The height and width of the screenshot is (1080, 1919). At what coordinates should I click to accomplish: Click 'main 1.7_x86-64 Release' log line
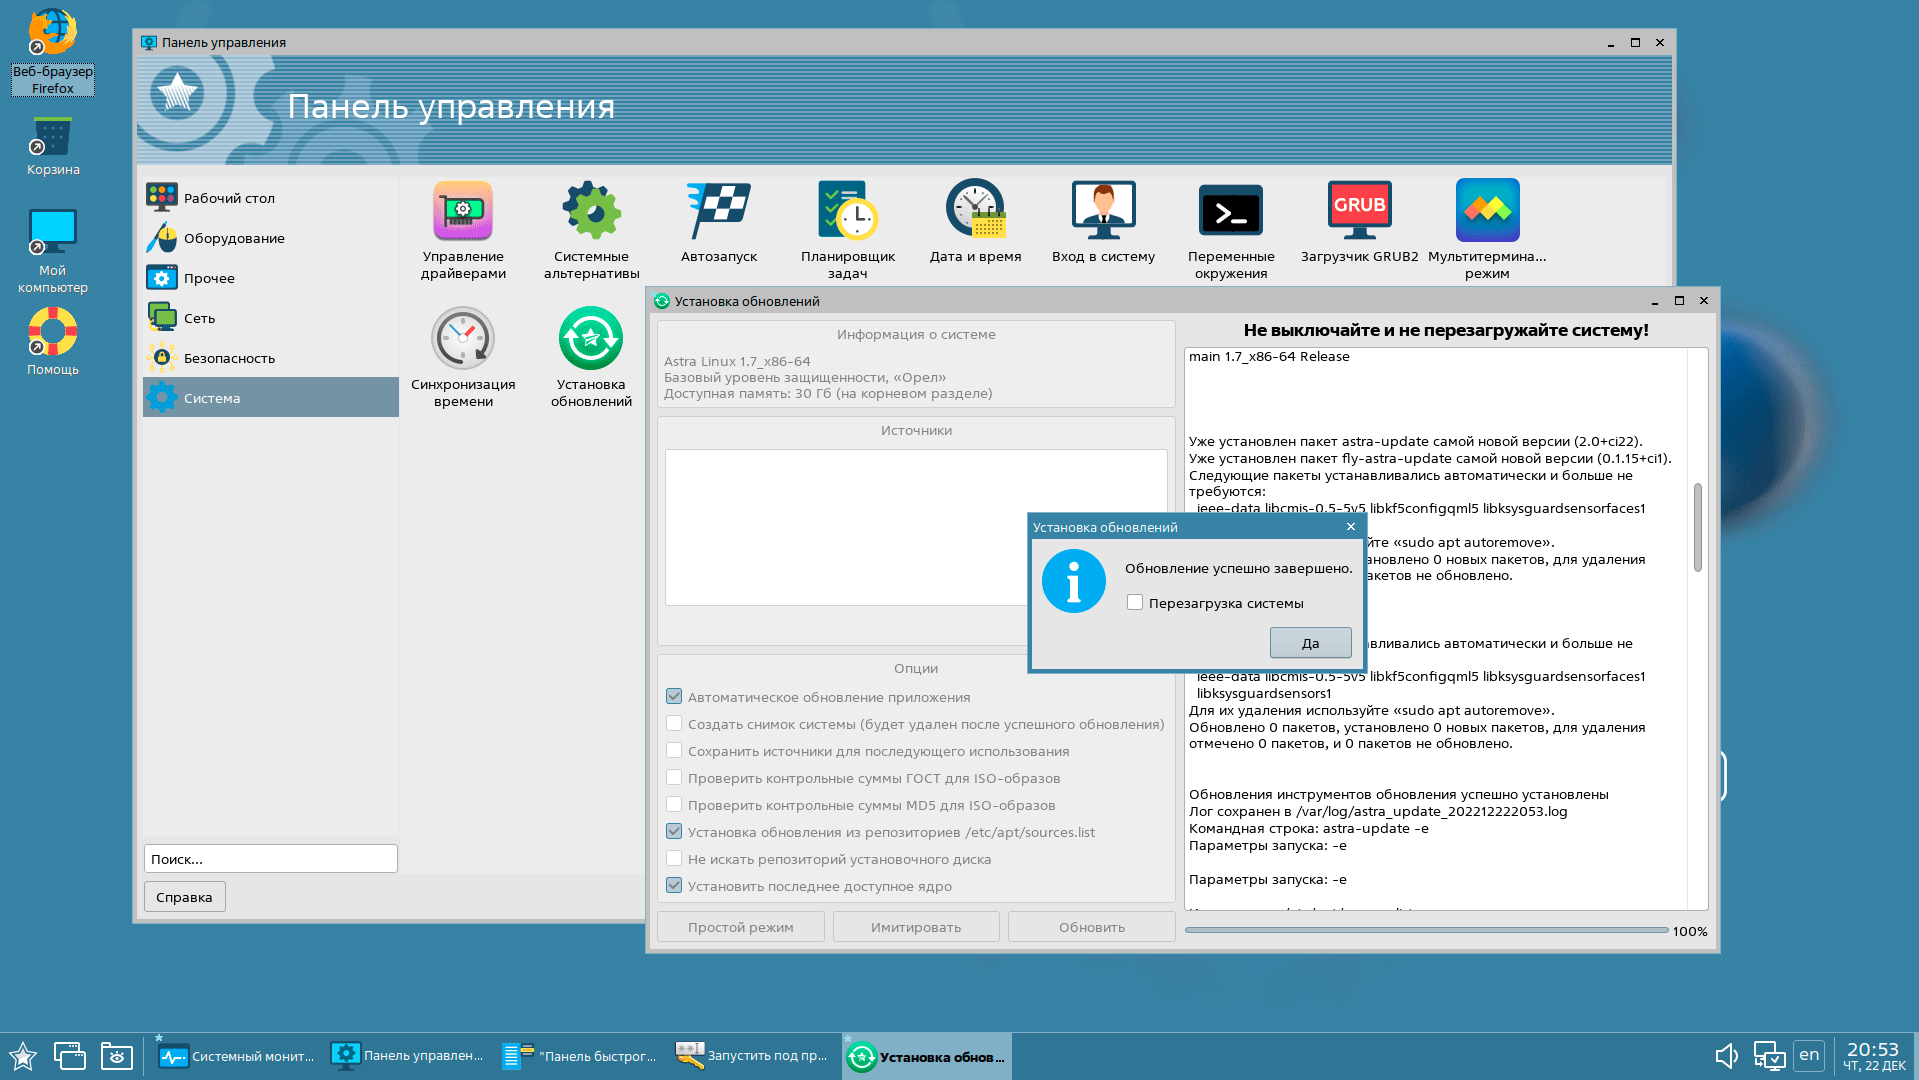1269,356
